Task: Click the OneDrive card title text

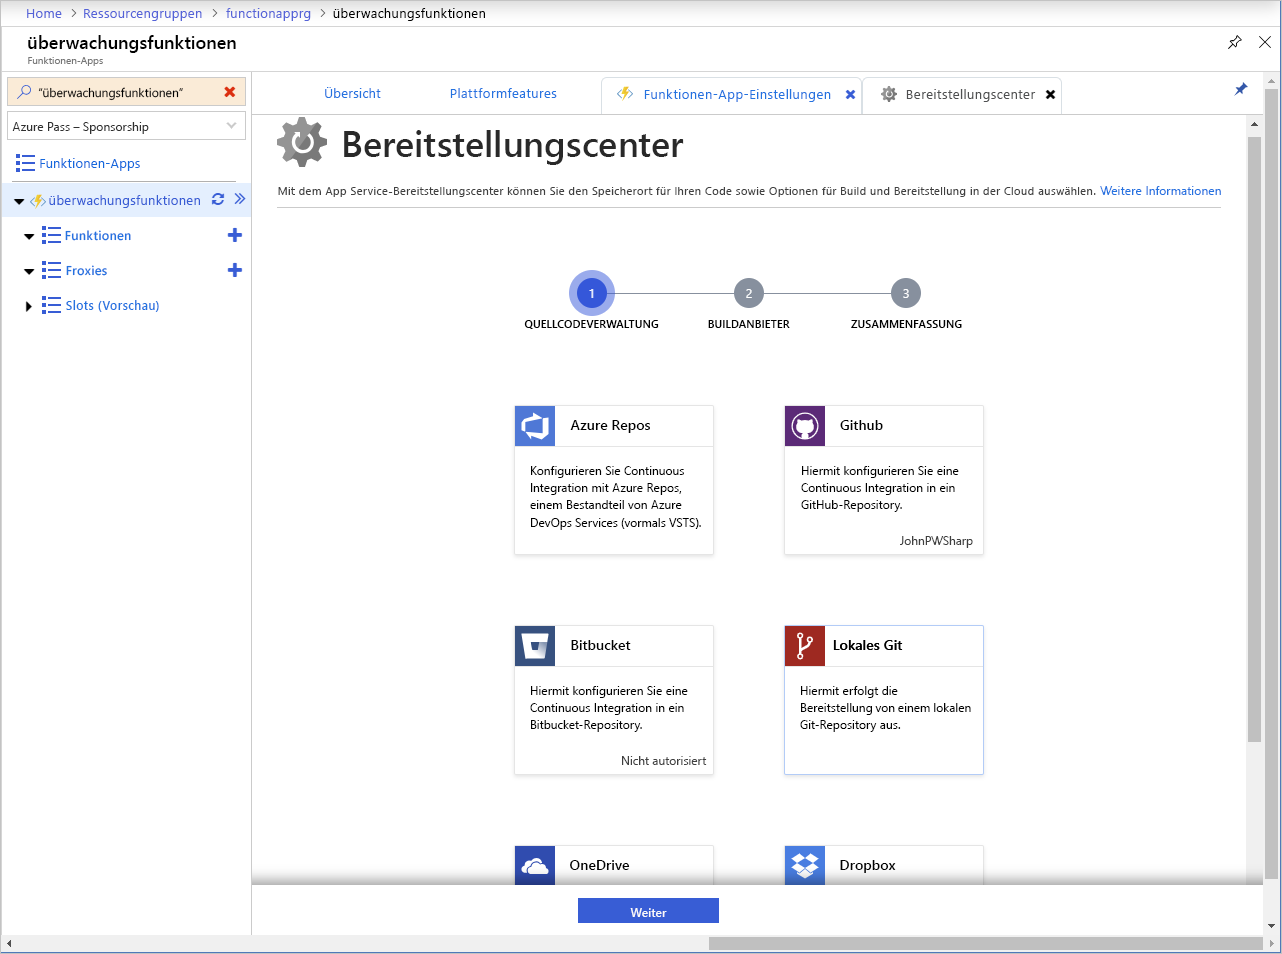Action: point(599,865)
